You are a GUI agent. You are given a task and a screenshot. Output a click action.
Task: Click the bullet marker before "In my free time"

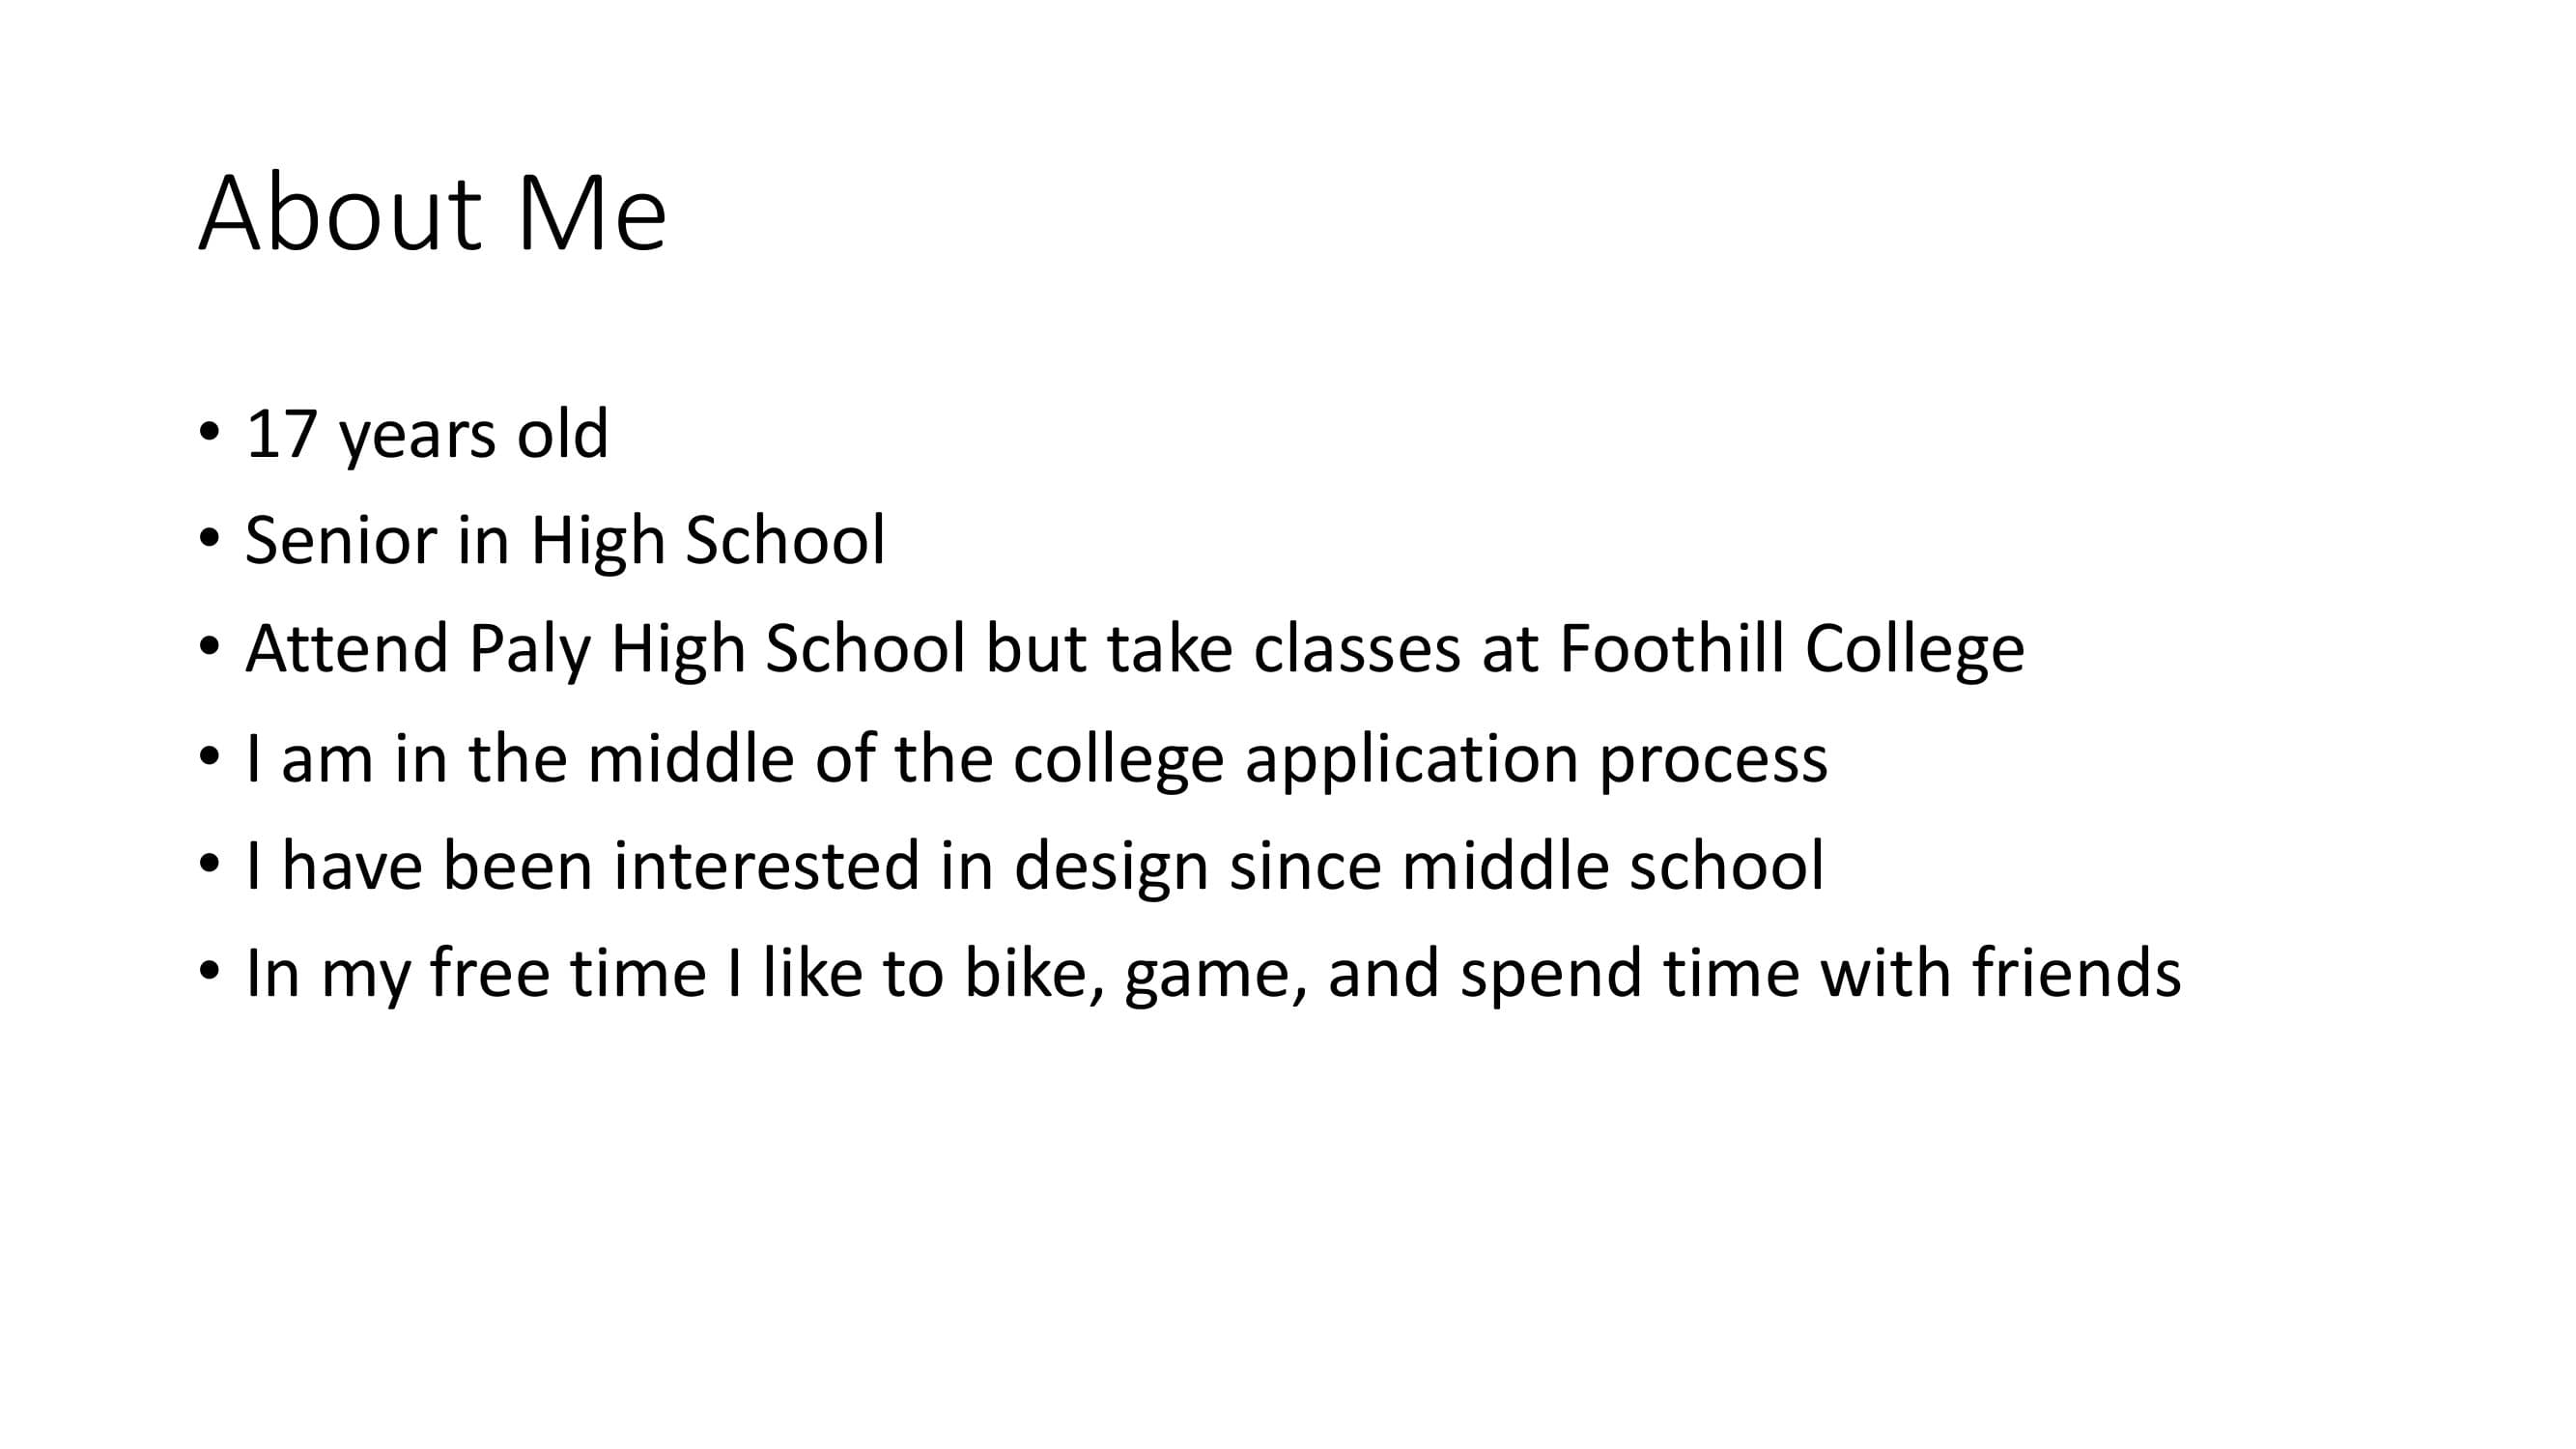click(208, 971)
